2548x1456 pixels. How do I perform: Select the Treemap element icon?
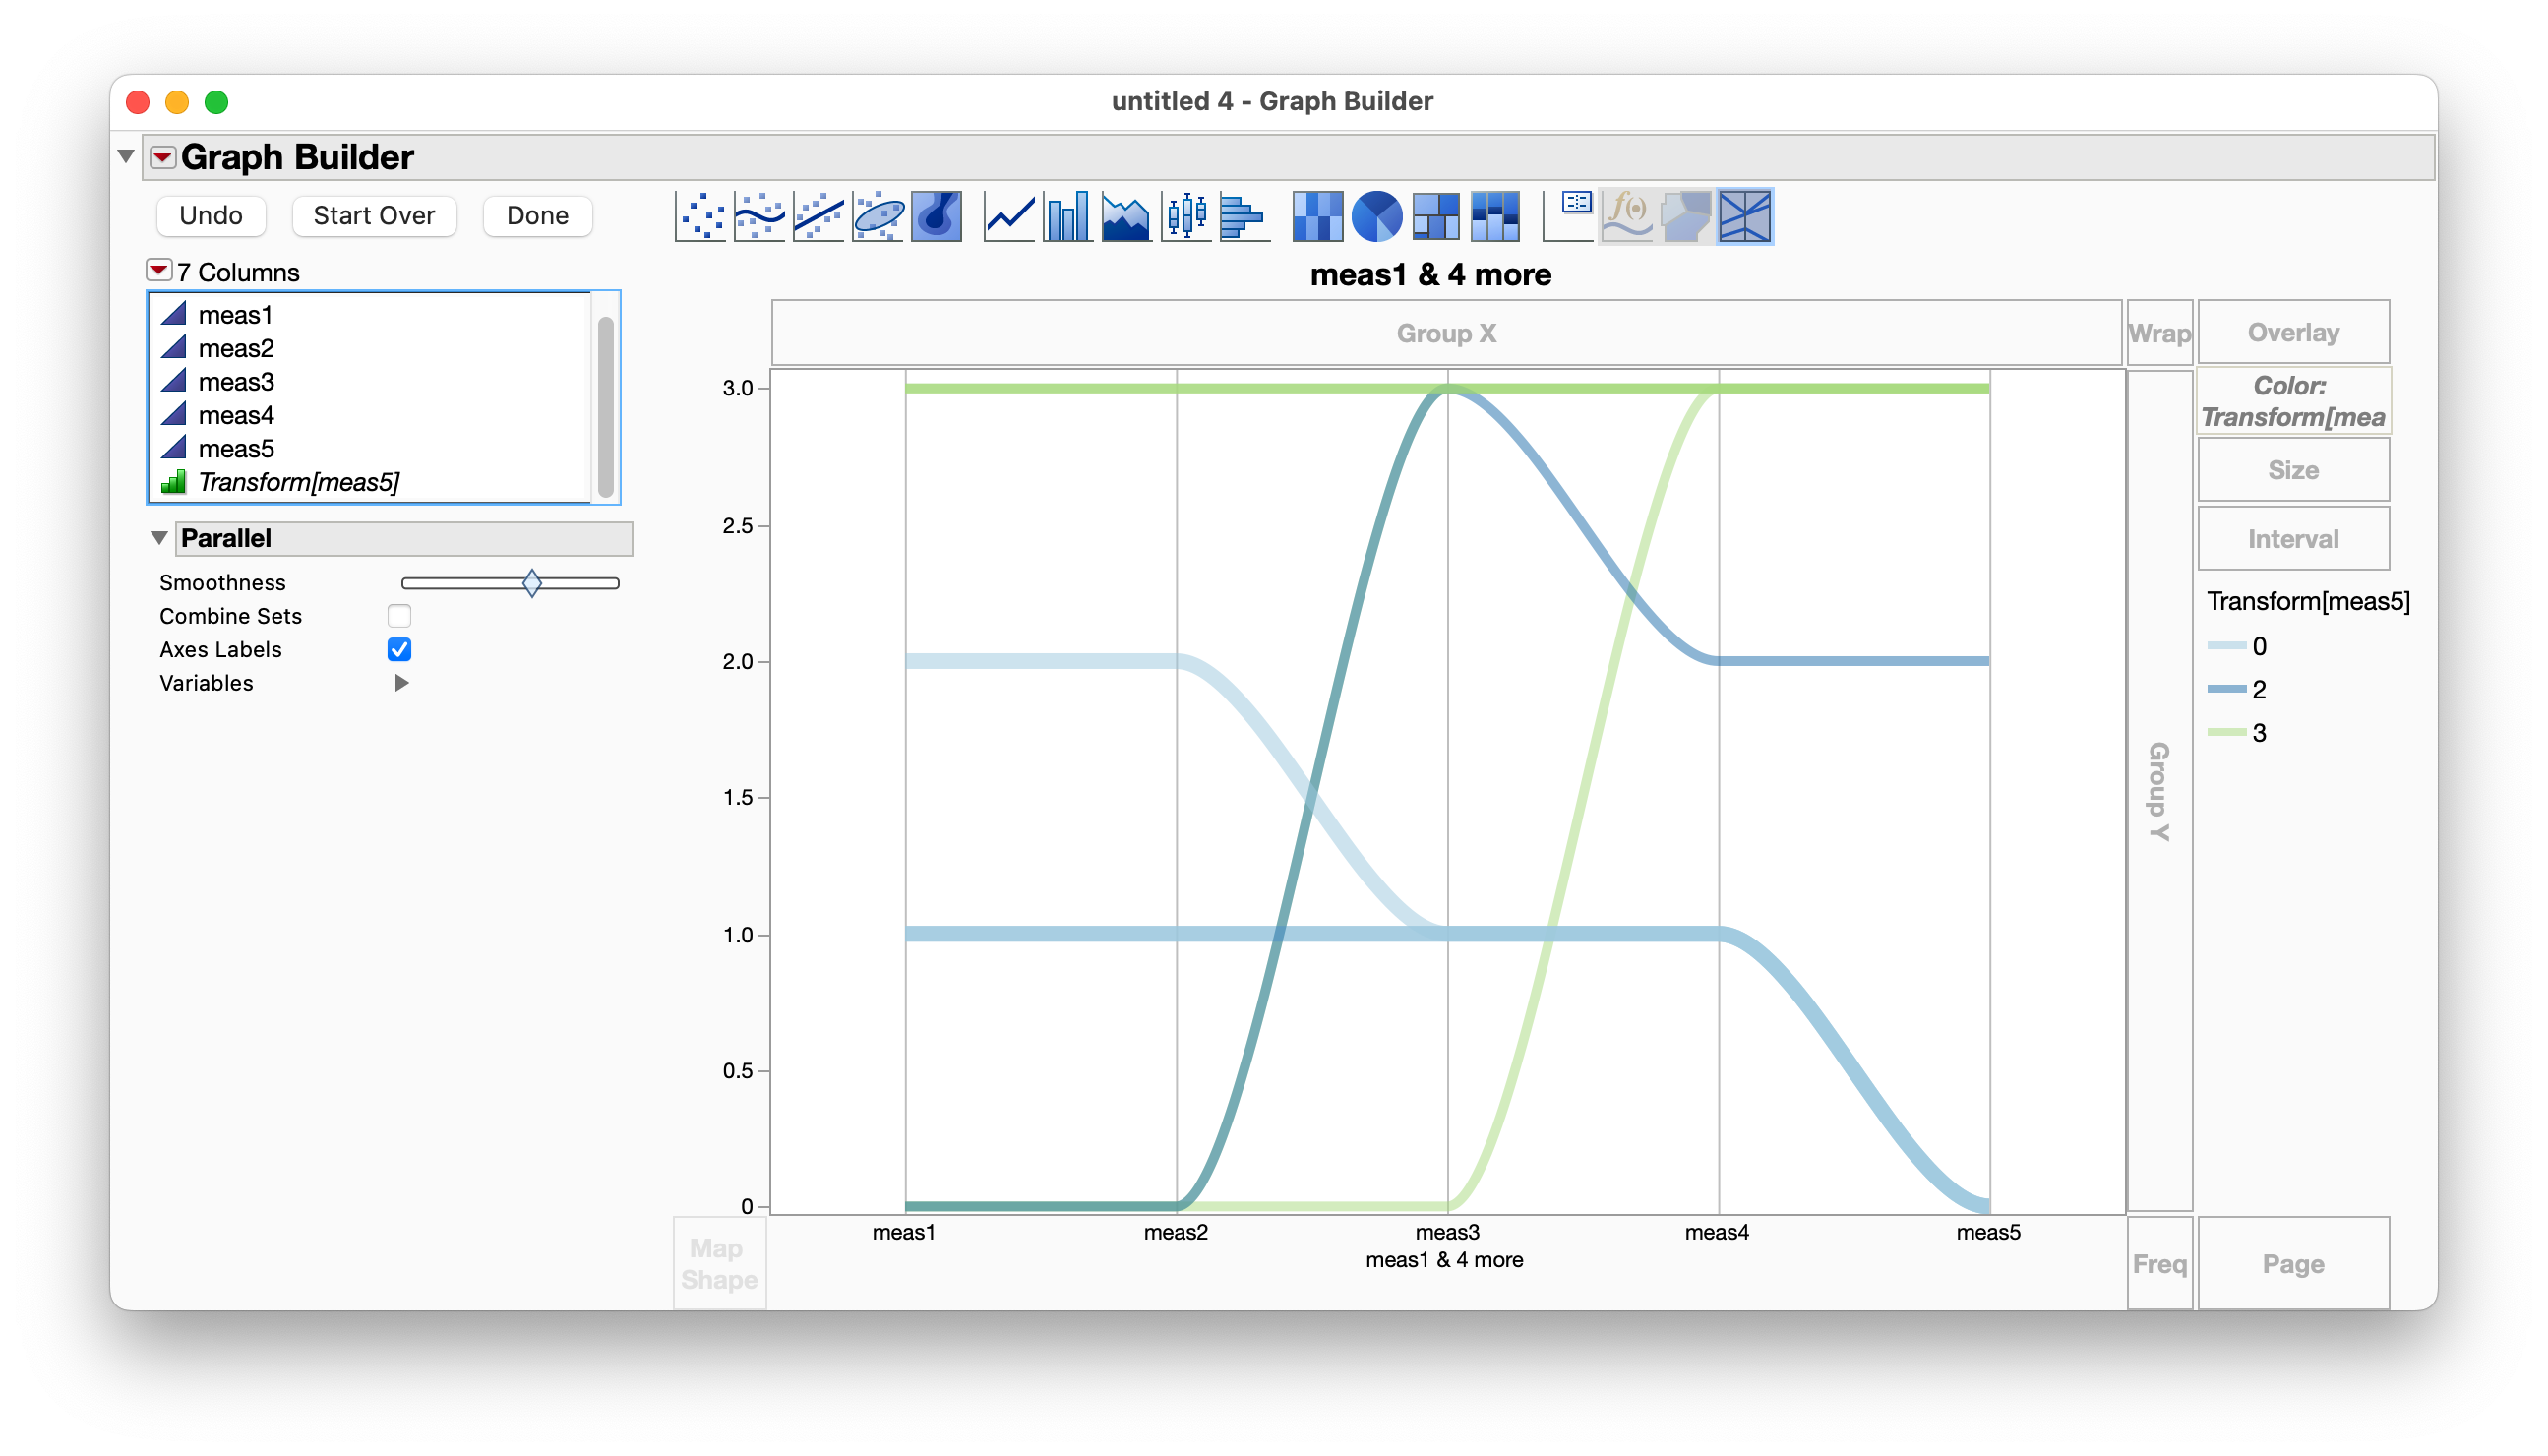tap(1435, 216)
